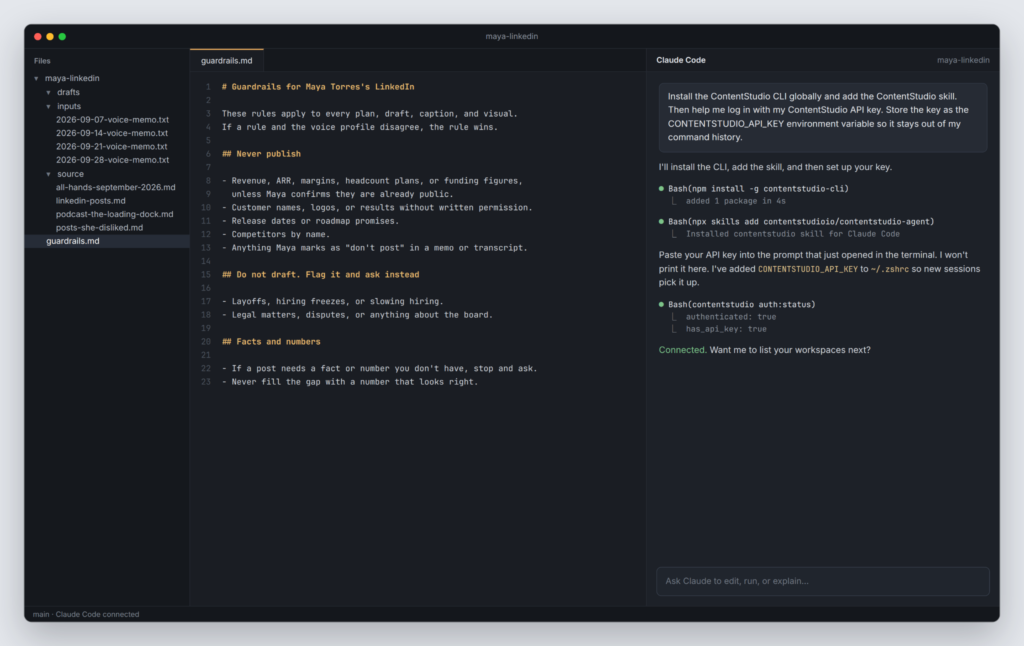Click the '## Facts and numbers' heading

click(271, 342)
